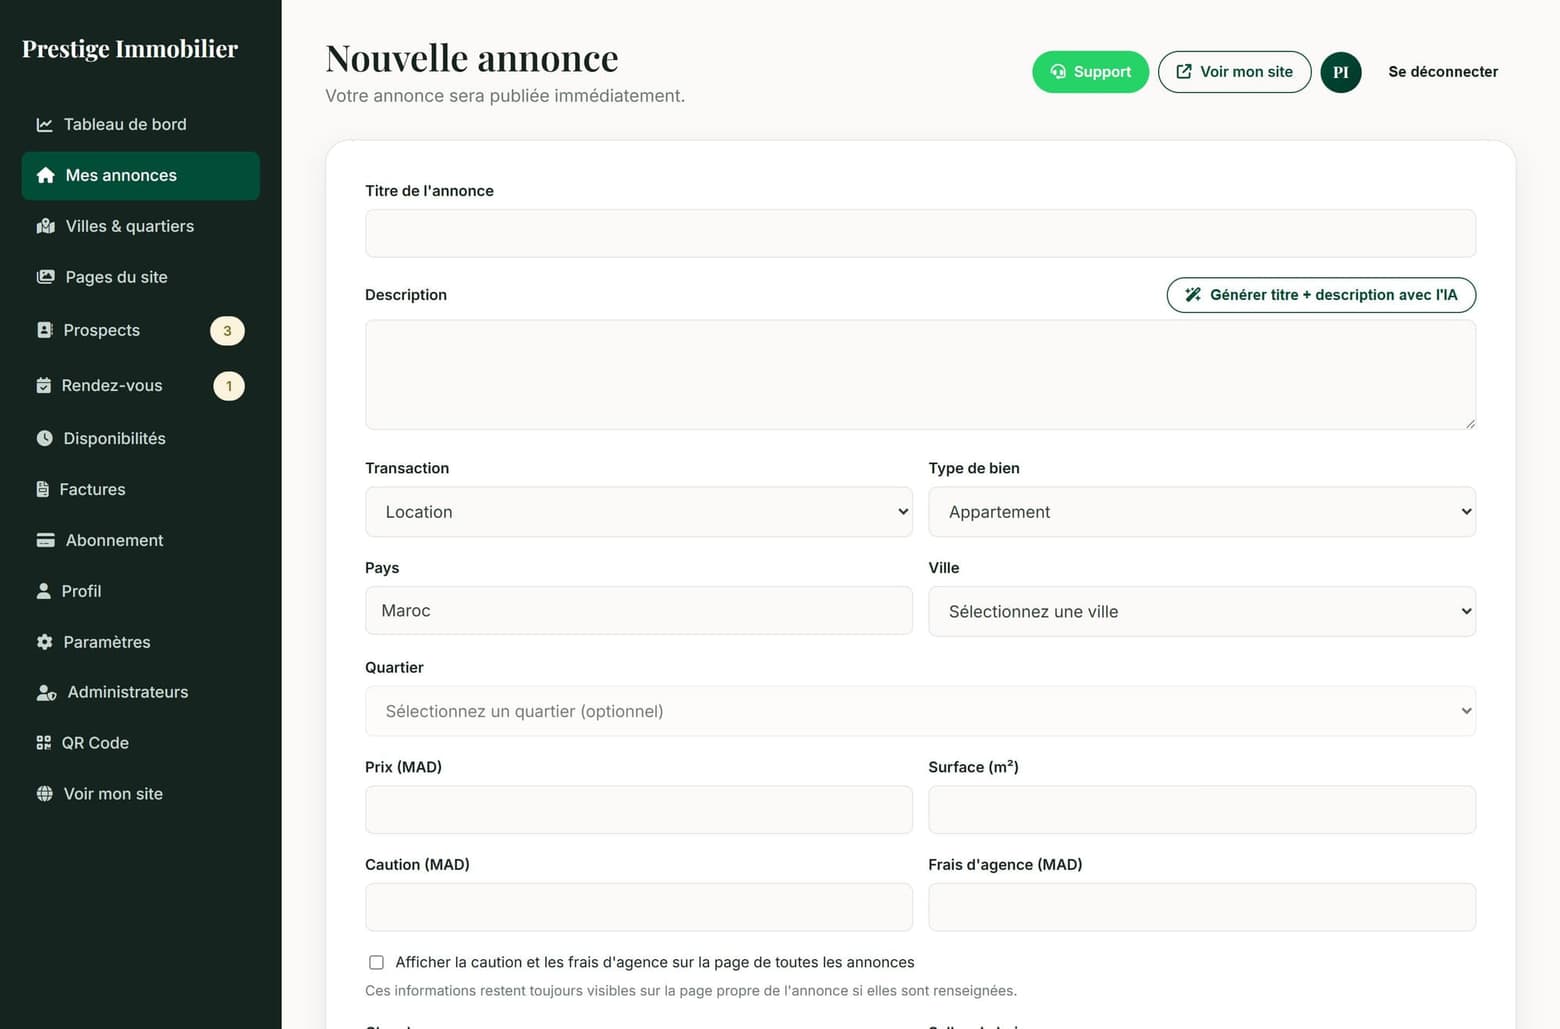1560x1029 pixels.
Task: Tick the Afficher la caution et frais checkbox
Action: 376,963
